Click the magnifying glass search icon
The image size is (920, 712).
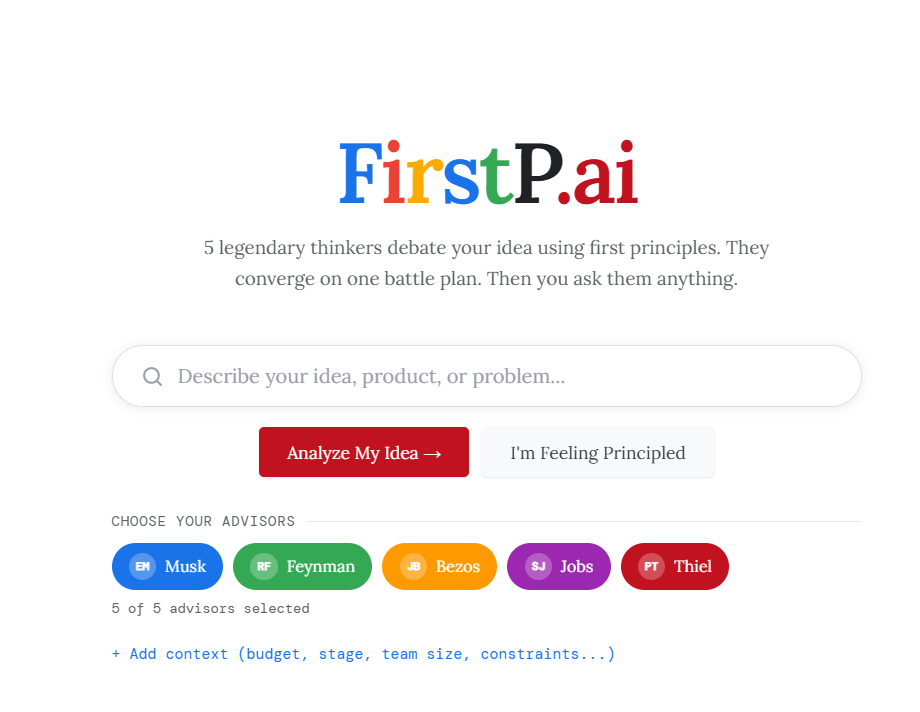(x=152, y=376)
